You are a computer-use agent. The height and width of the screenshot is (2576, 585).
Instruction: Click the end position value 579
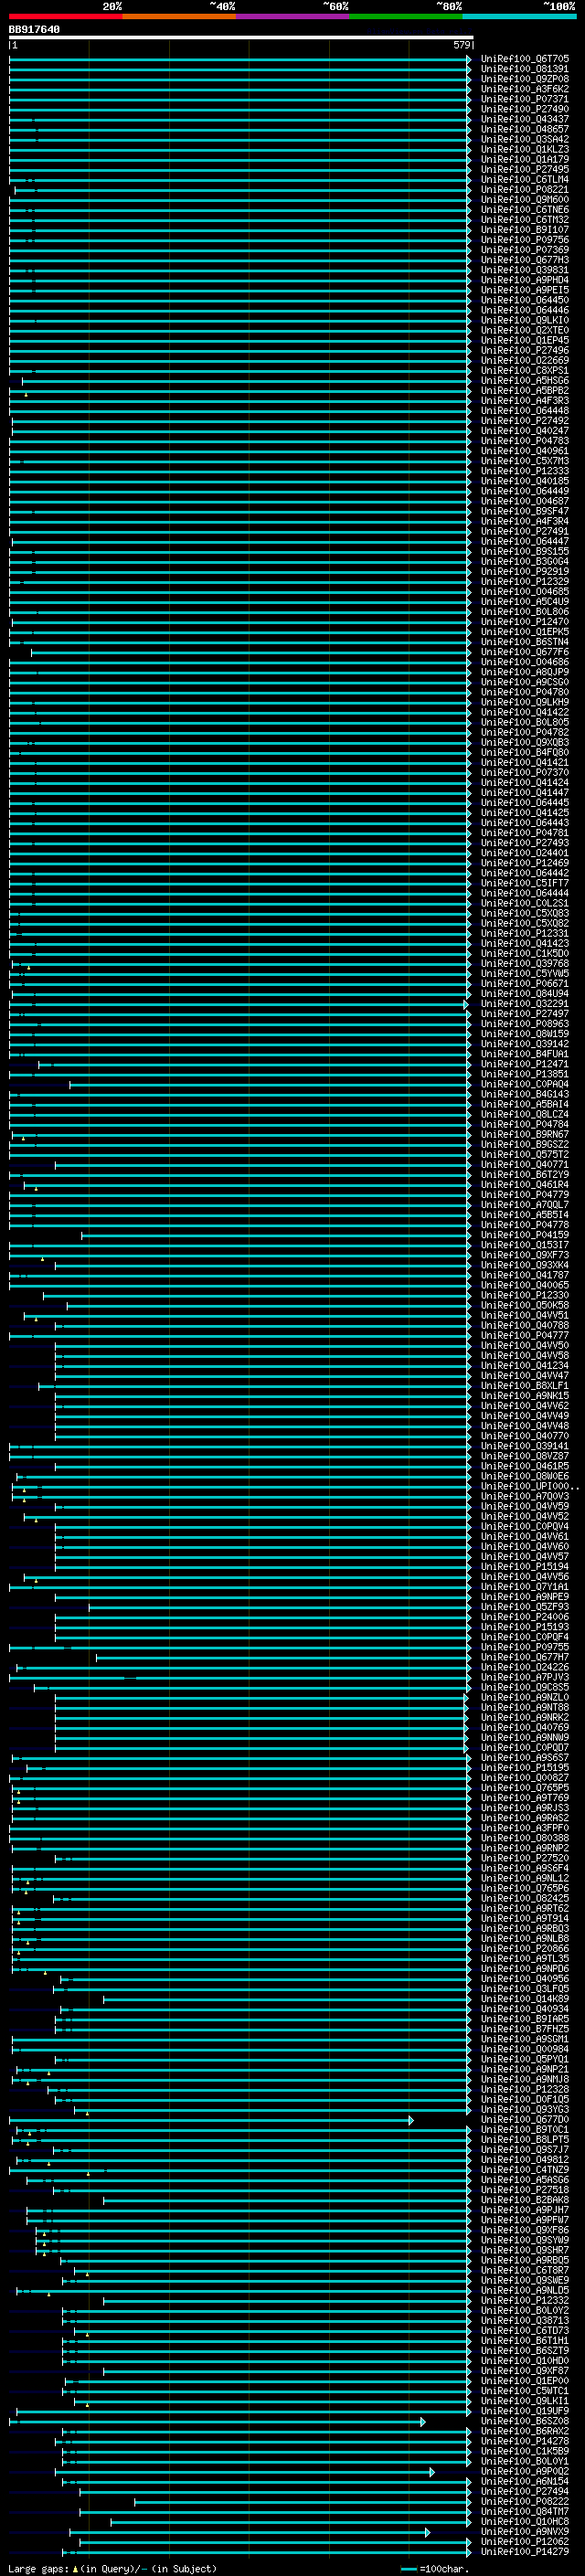[x=461, y=45]
